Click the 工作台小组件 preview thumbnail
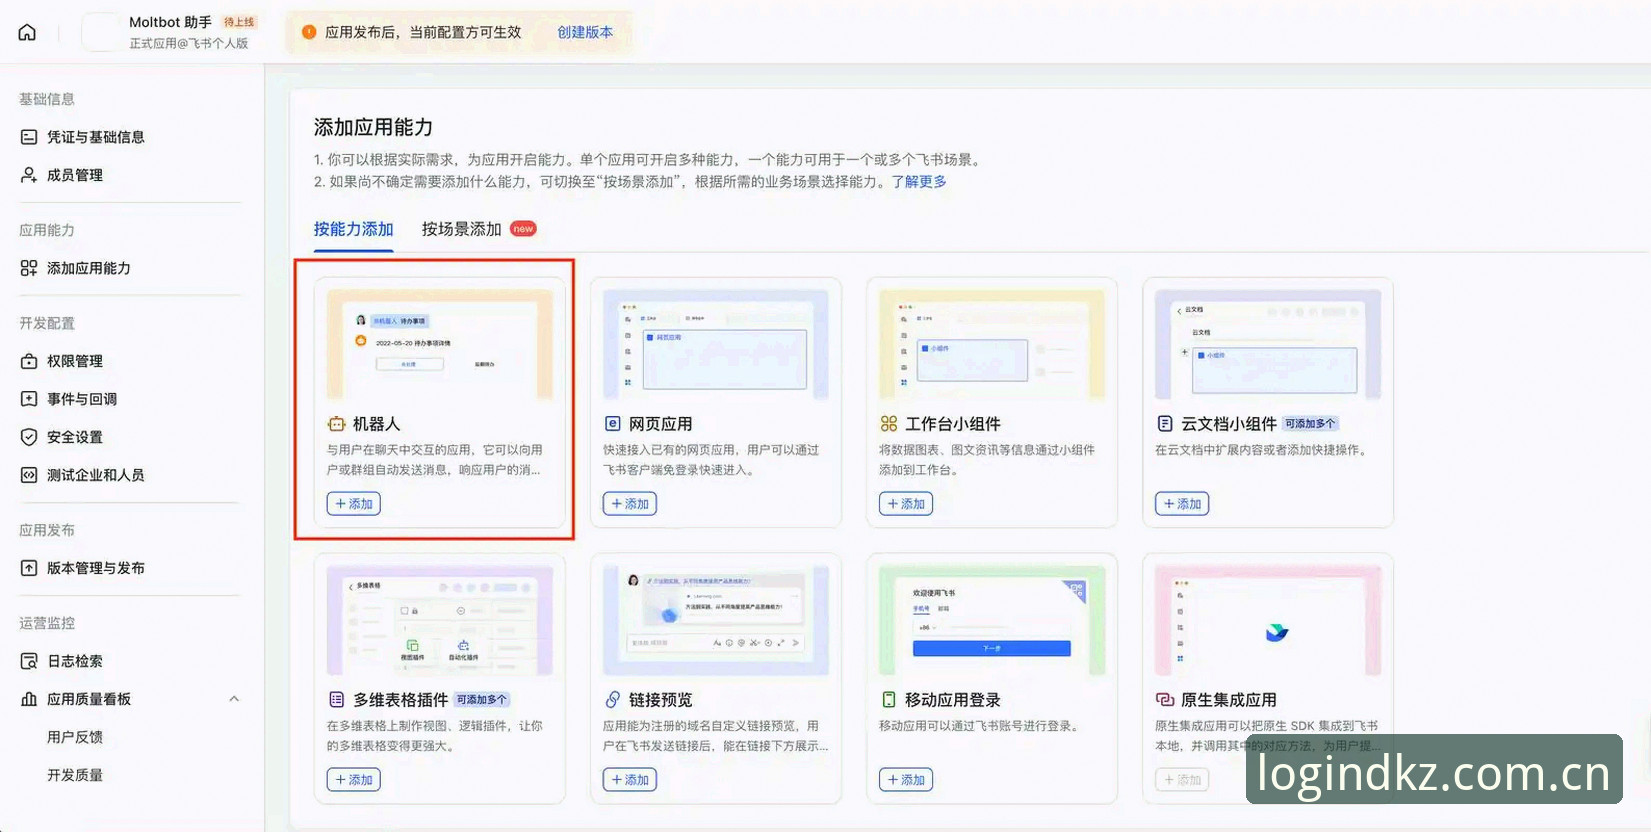1651x832 pixels. [x=992, y=345]
